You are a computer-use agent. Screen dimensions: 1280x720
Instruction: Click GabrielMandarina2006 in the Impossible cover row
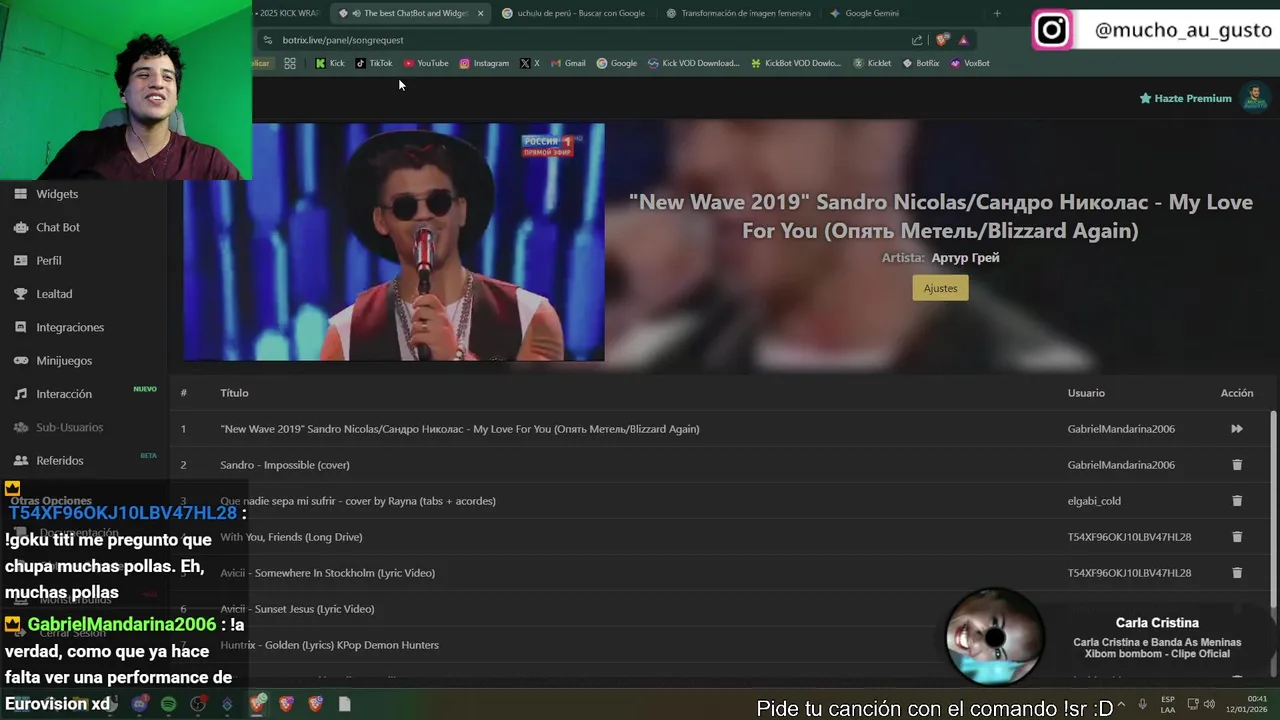tap(1121, 465)
